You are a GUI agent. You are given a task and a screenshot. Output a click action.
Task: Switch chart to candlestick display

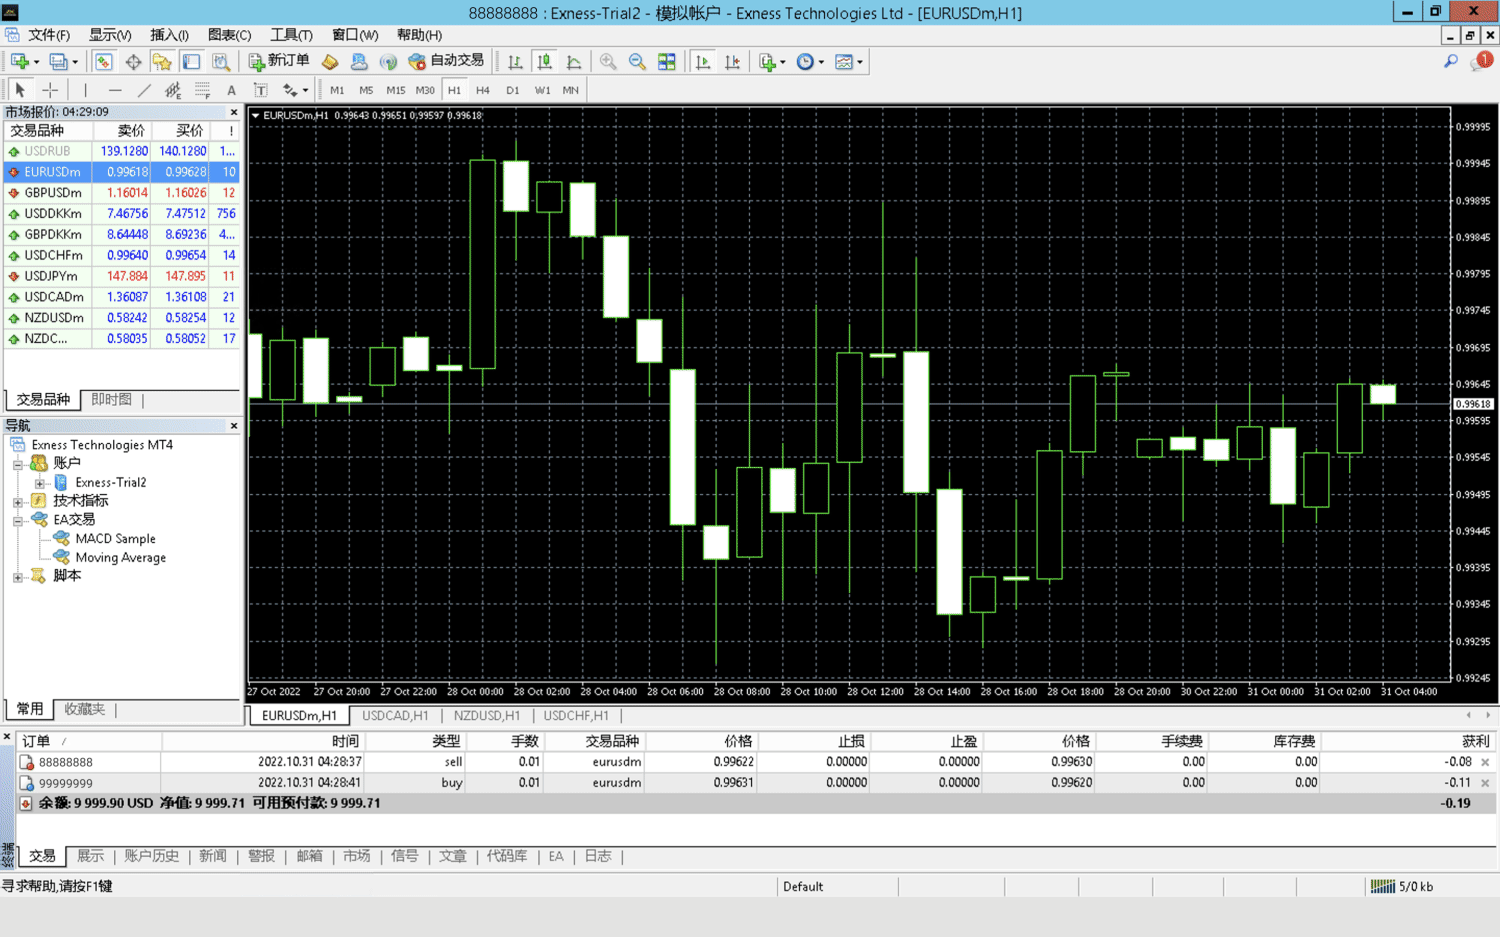pos(544,62)
